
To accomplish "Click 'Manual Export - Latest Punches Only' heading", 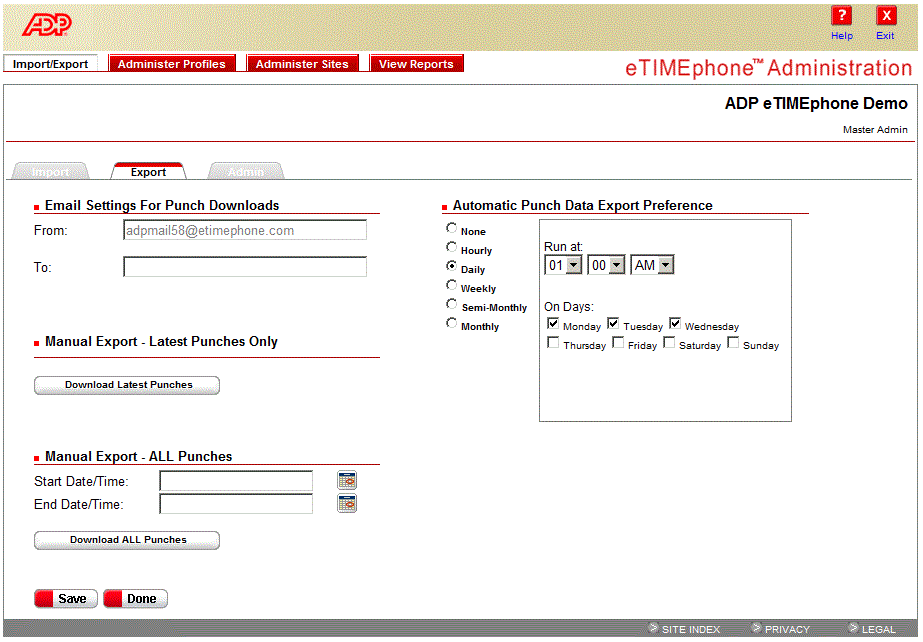I will point(161,341).
